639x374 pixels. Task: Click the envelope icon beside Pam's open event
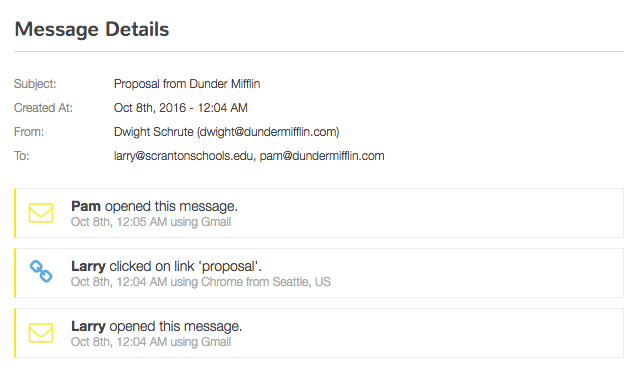pos(41,213)
